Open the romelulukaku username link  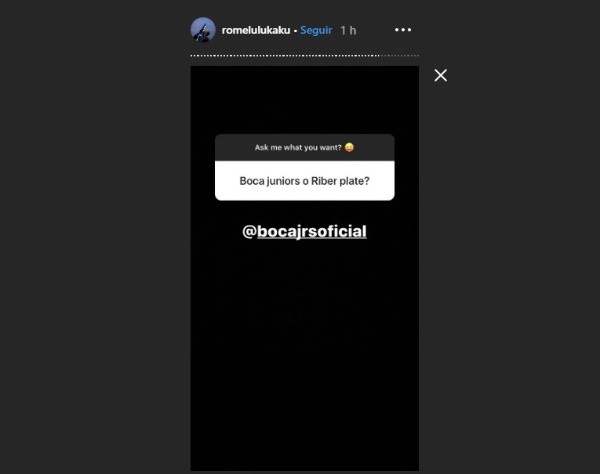pyautogui.click(x=256, y=30)
